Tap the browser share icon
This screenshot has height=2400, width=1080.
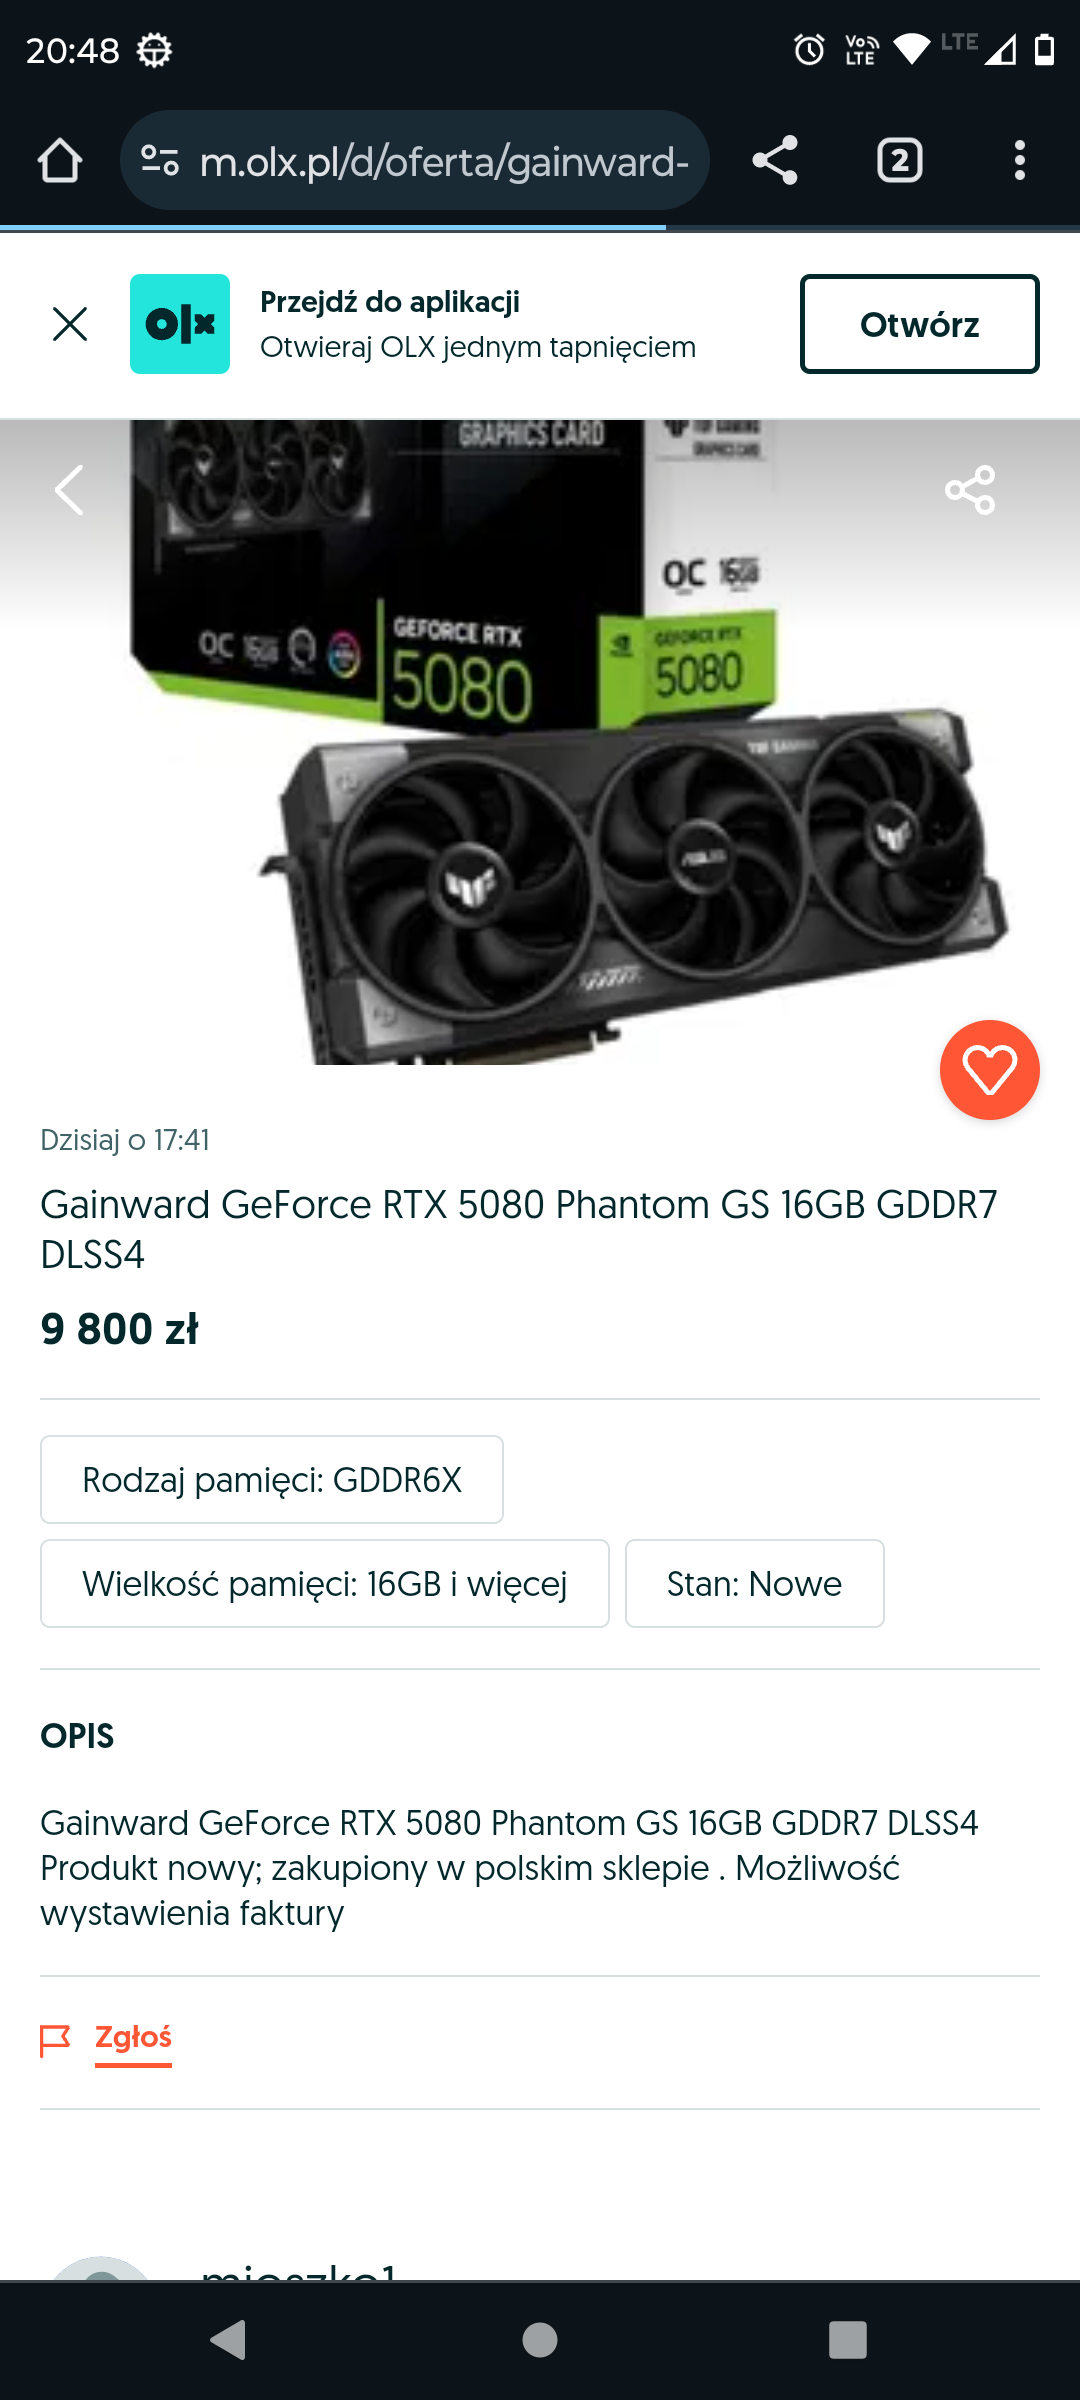click(775, 160)
